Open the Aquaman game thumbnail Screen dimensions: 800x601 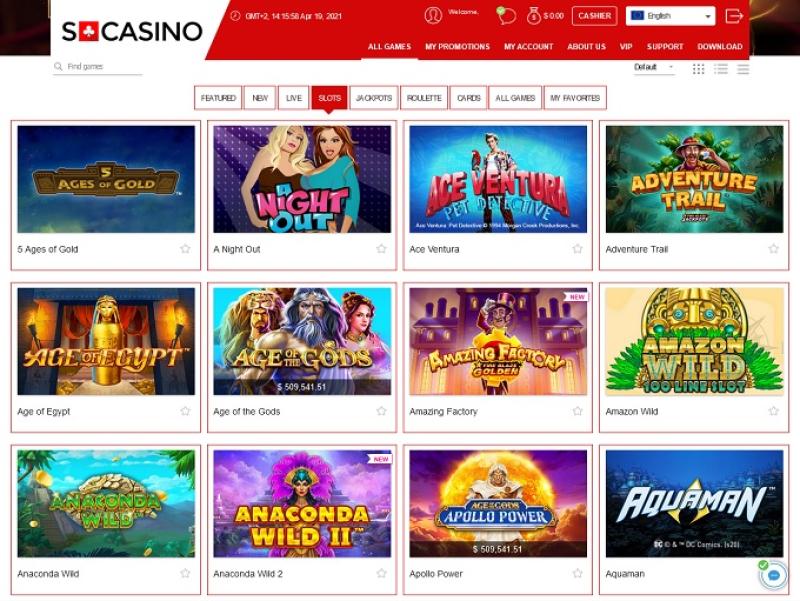coord(694,503)
